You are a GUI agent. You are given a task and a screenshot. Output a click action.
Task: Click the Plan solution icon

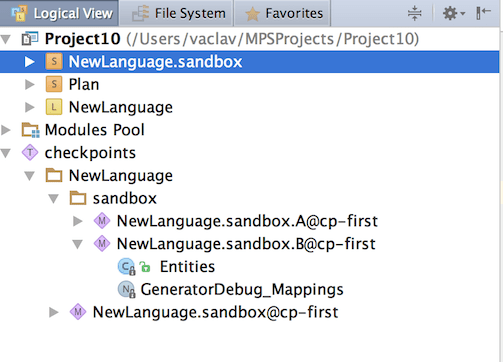click(x=54, y=84)
